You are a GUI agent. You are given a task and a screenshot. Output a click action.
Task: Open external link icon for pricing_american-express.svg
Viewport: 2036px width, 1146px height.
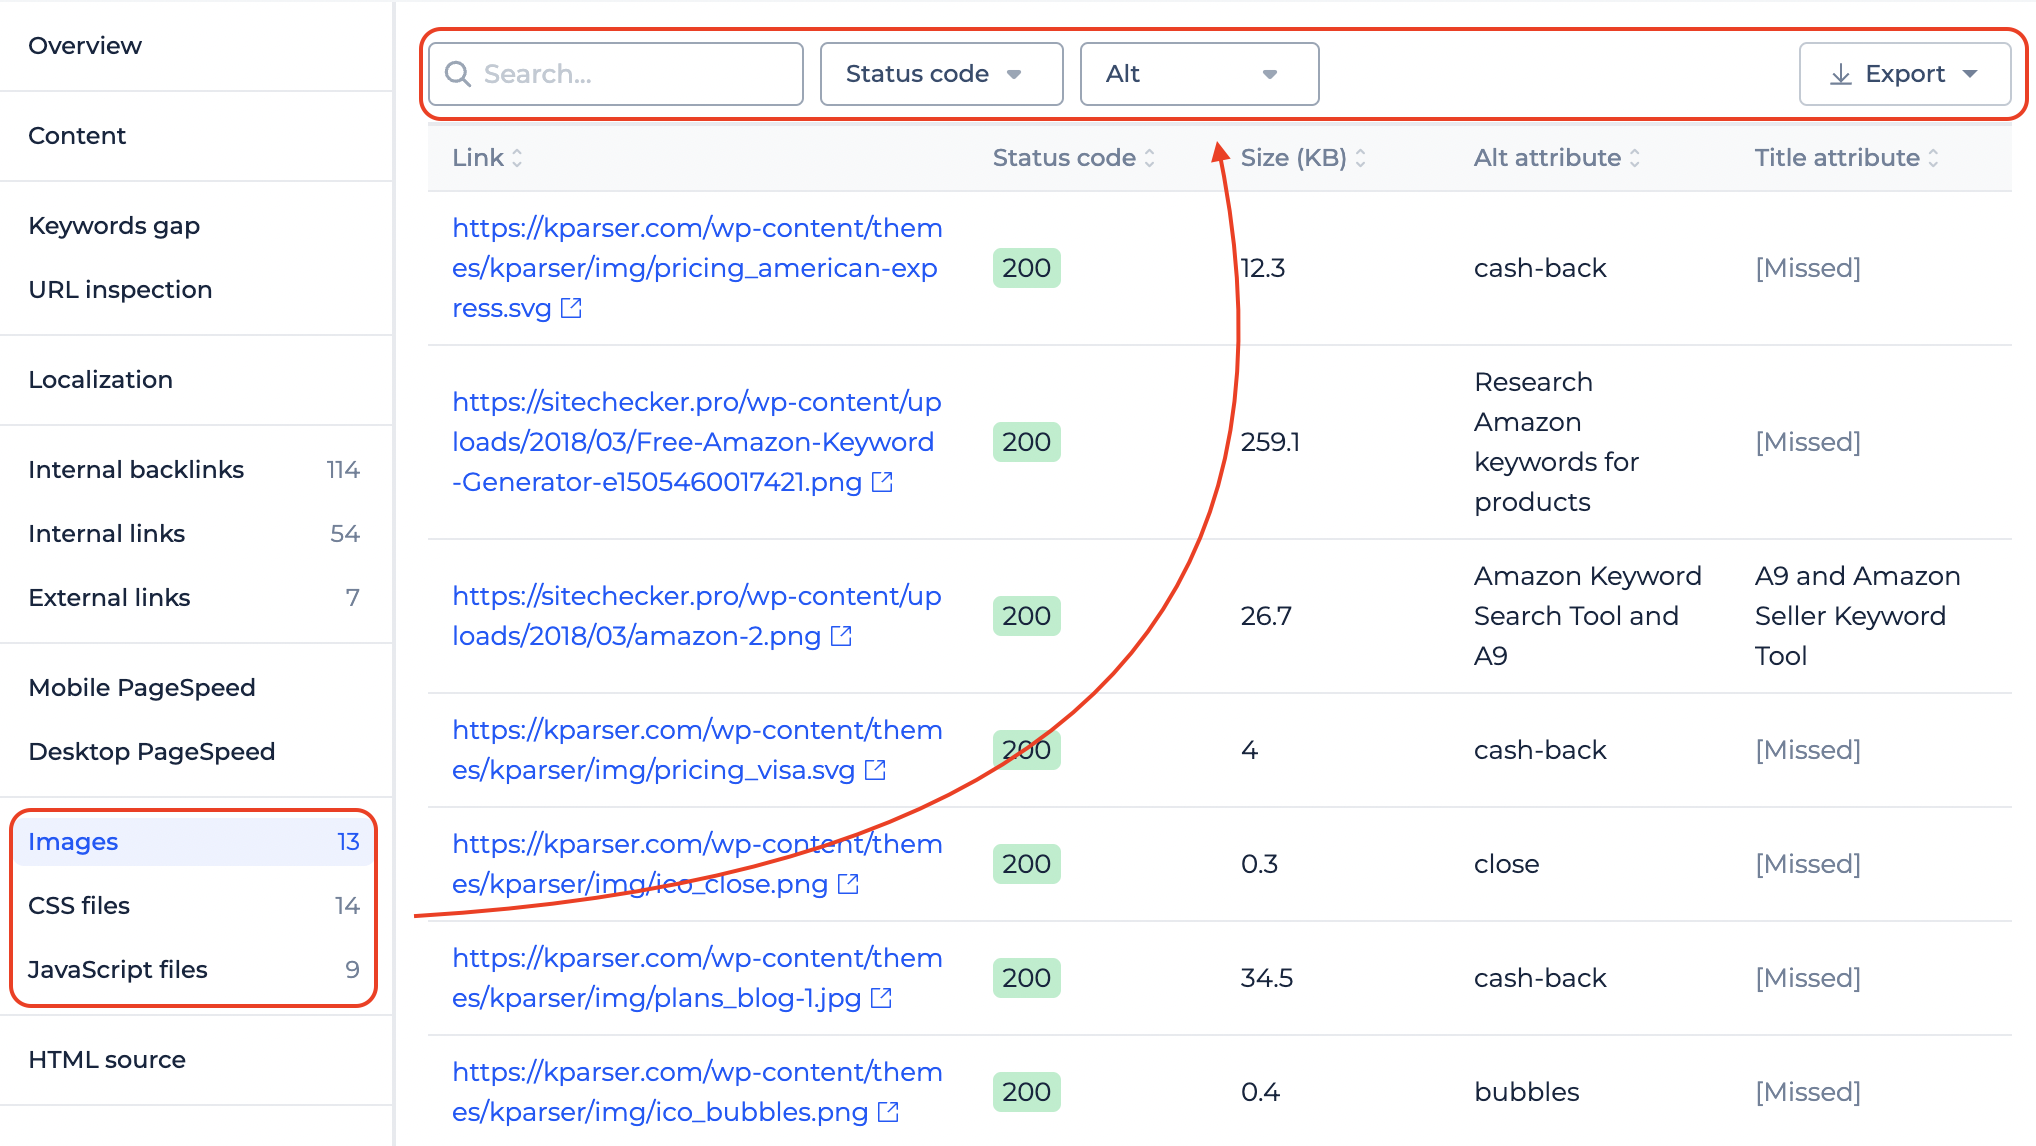point(571,308)
